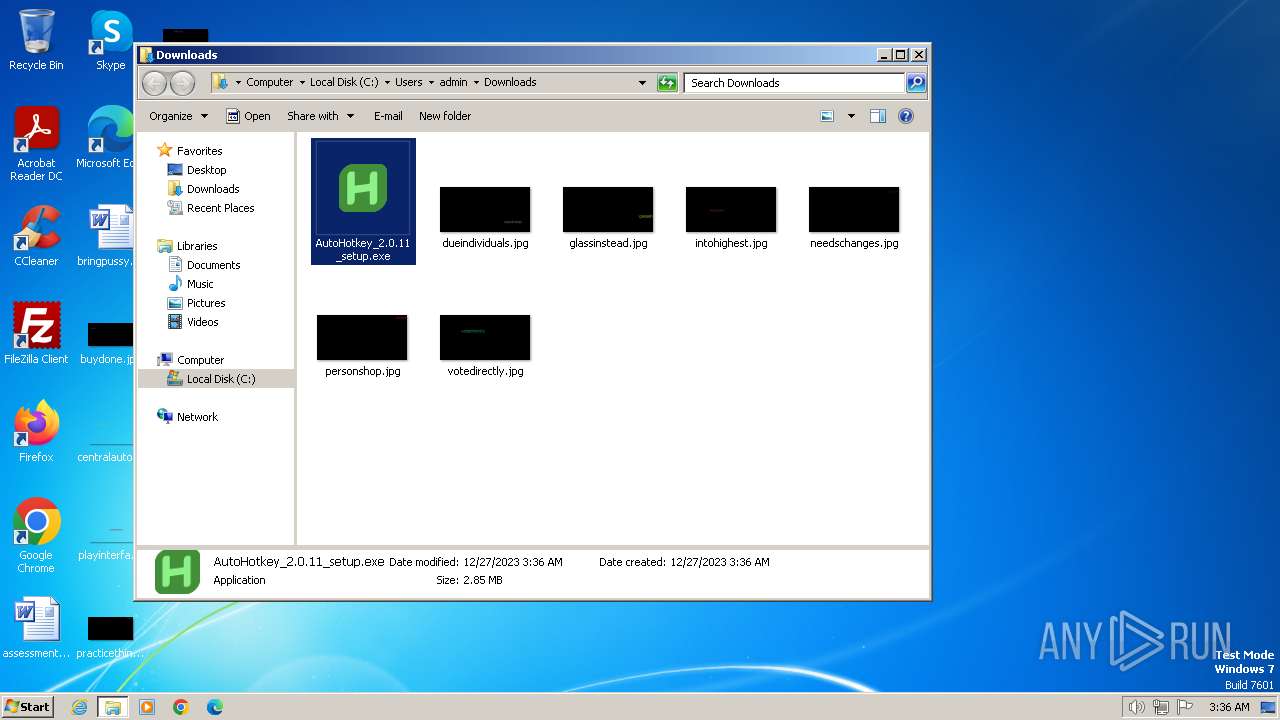1280x720 pixels.
Task: Open the FileZilla Client desktop shortcut
Action: [36, 334]
